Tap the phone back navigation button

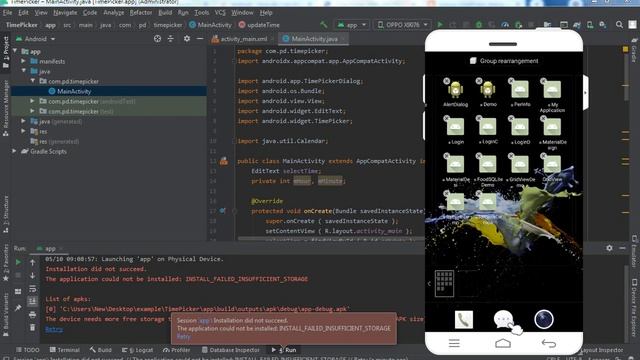[549, 343]
